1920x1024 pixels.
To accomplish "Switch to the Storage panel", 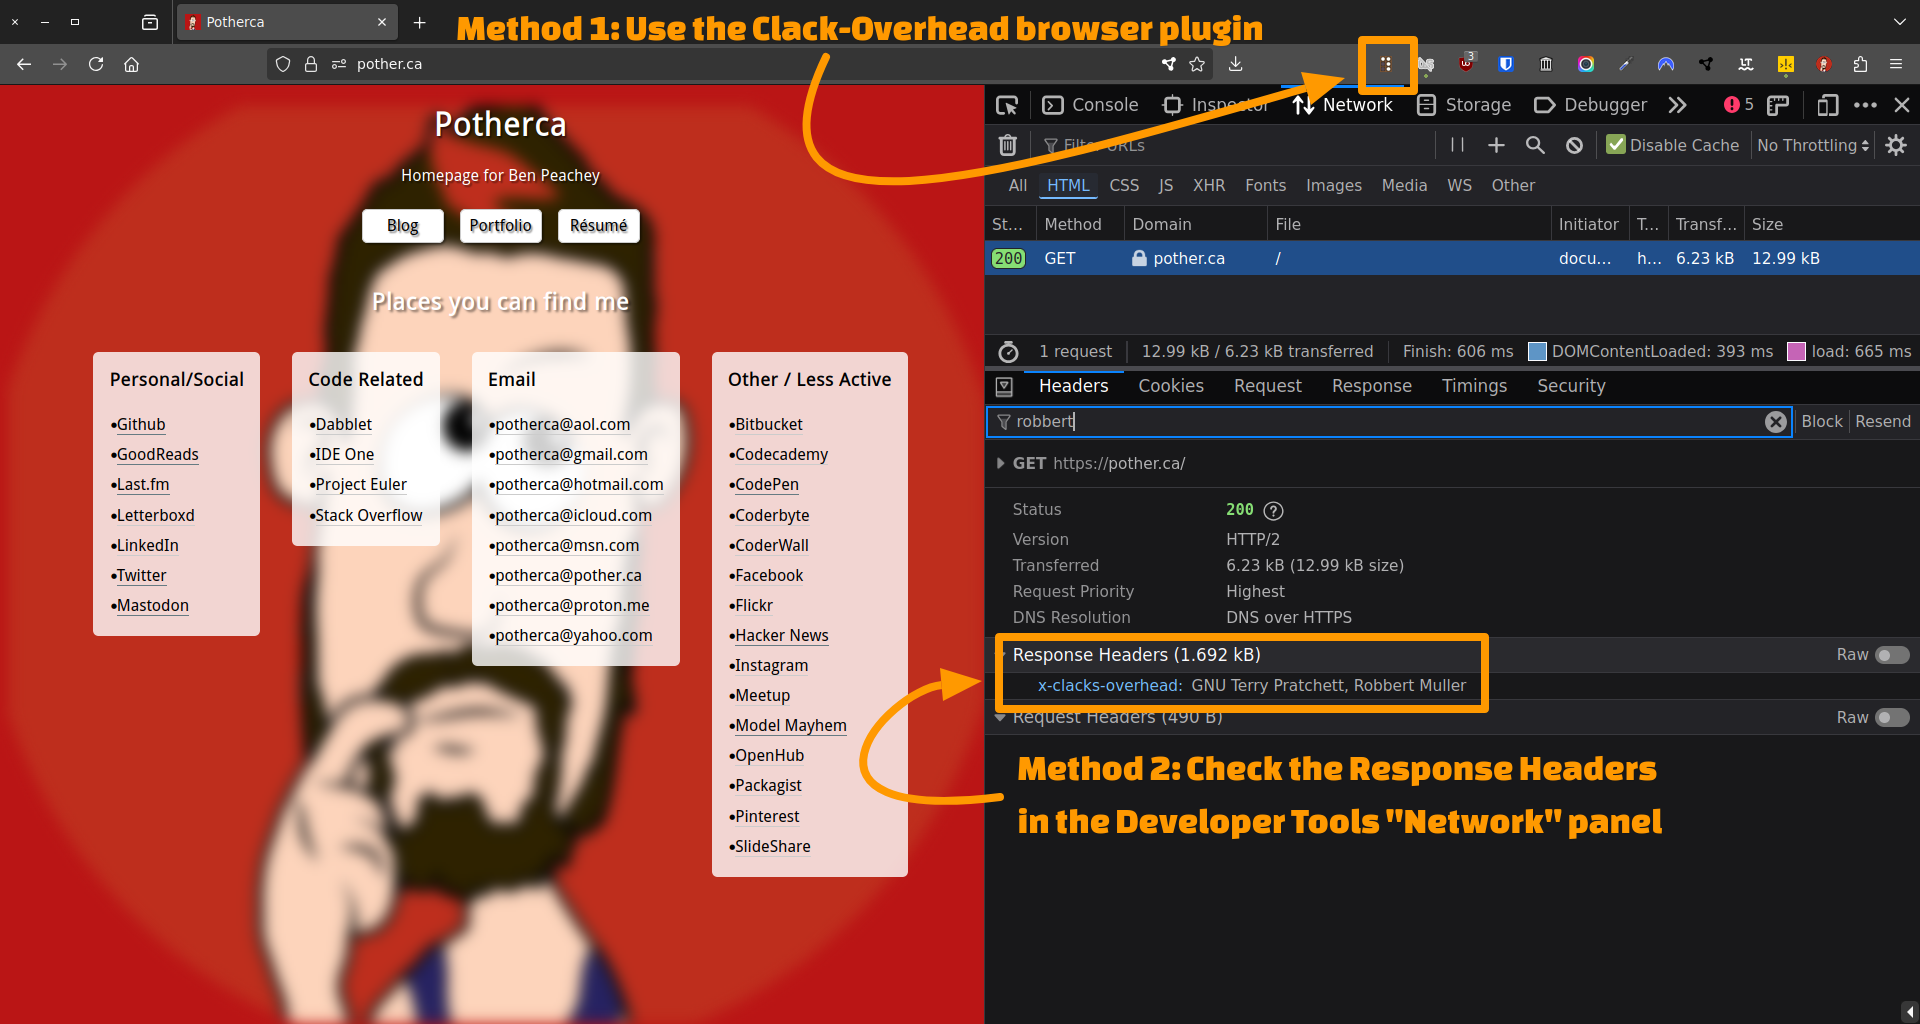I will pyautogui.click(x=1464, y=105).
